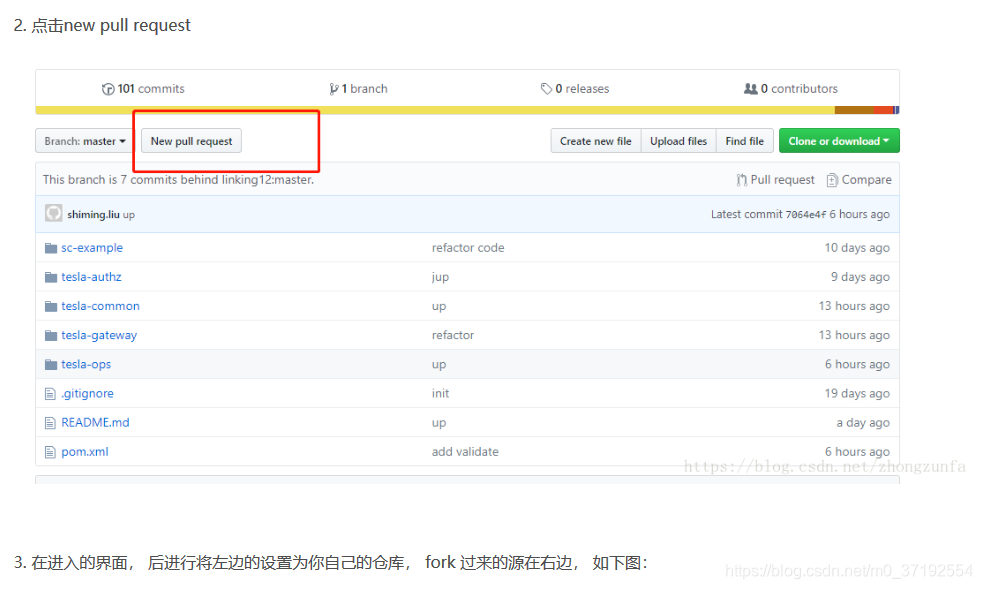Click the pull request icon beside Pull request

pos(742,180)
